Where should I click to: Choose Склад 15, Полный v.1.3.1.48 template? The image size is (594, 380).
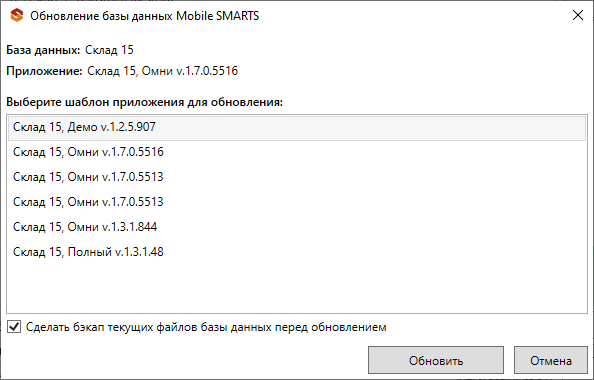tap(297, 252)
